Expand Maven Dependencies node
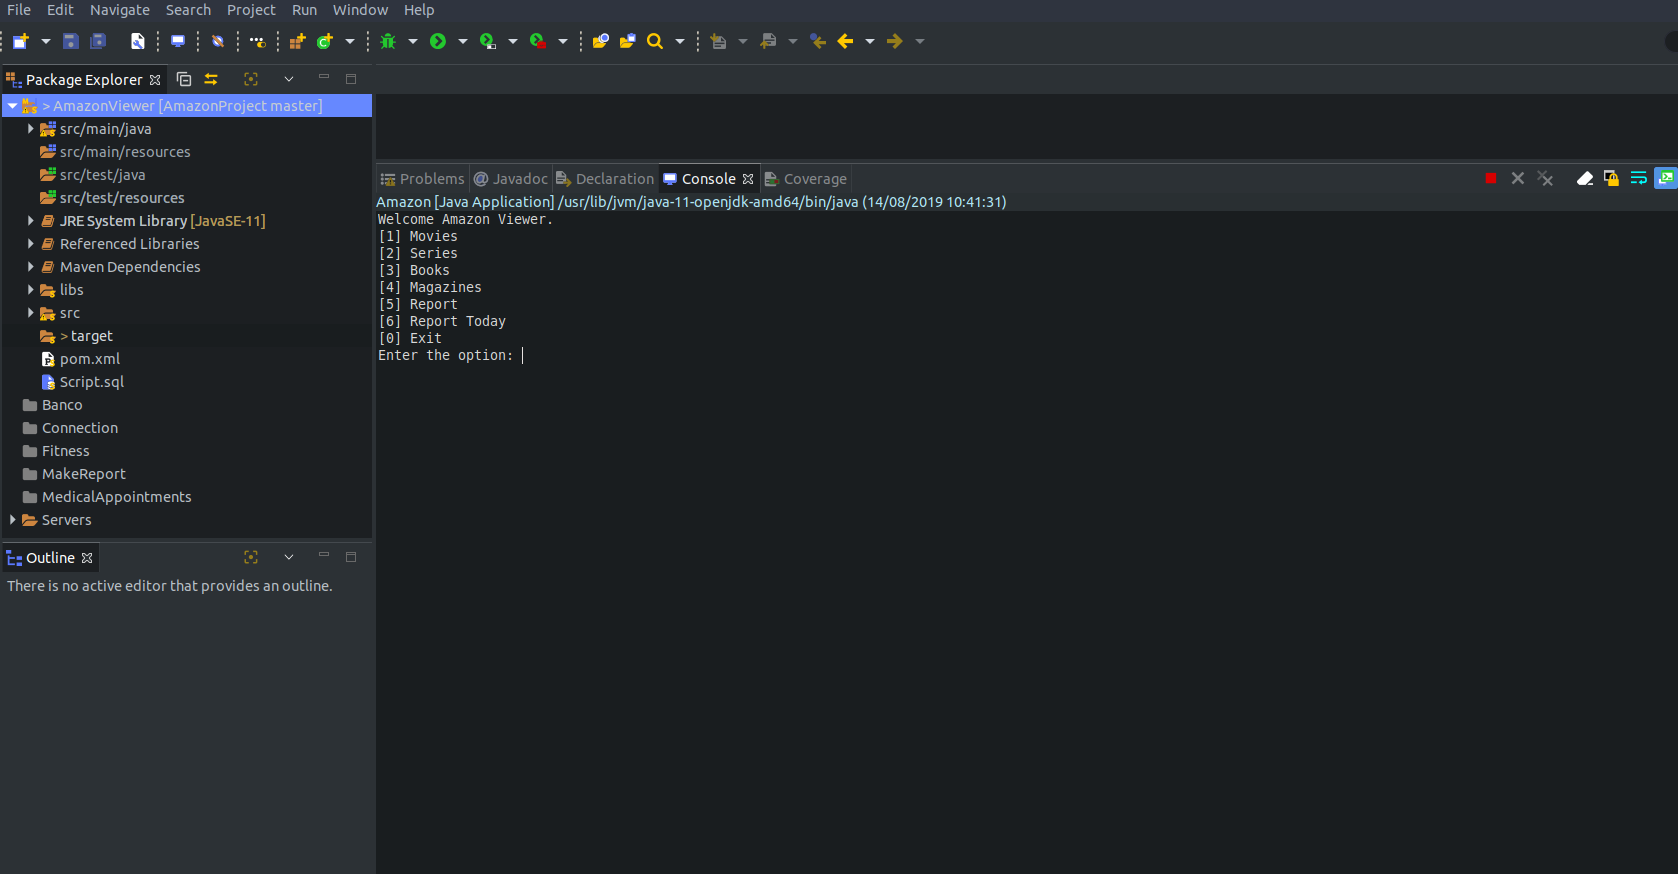 coord(30,267)
